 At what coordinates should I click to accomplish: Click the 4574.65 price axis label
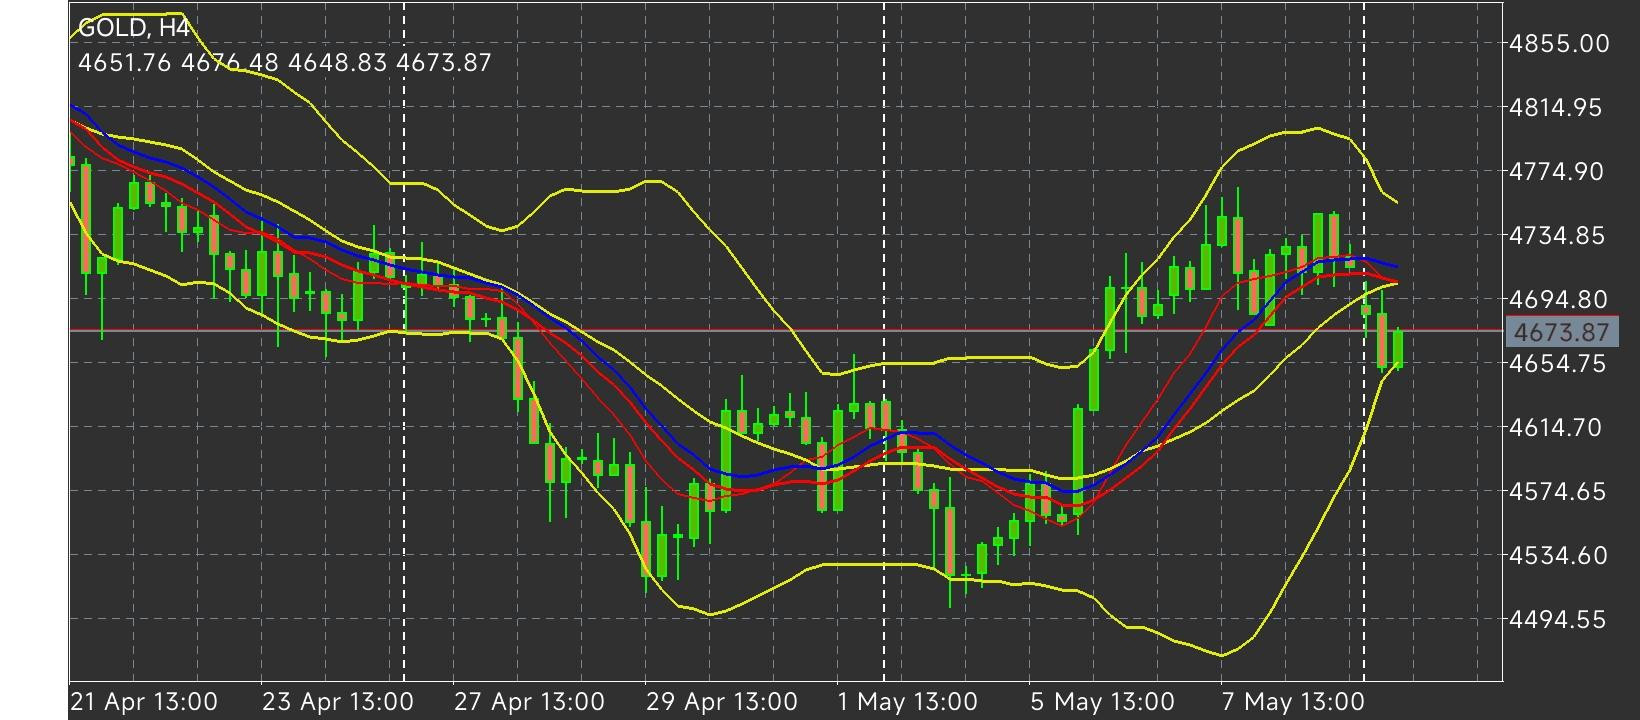pyautogui.click(x=1559, y=492)
